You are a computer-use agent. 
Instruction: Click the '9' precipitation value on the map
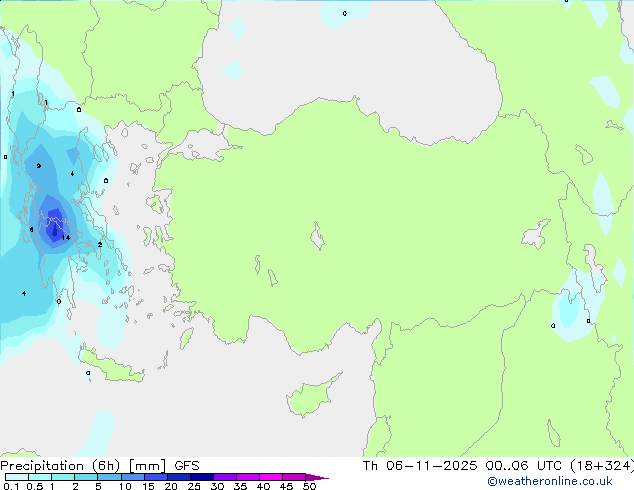click(38, 166)
